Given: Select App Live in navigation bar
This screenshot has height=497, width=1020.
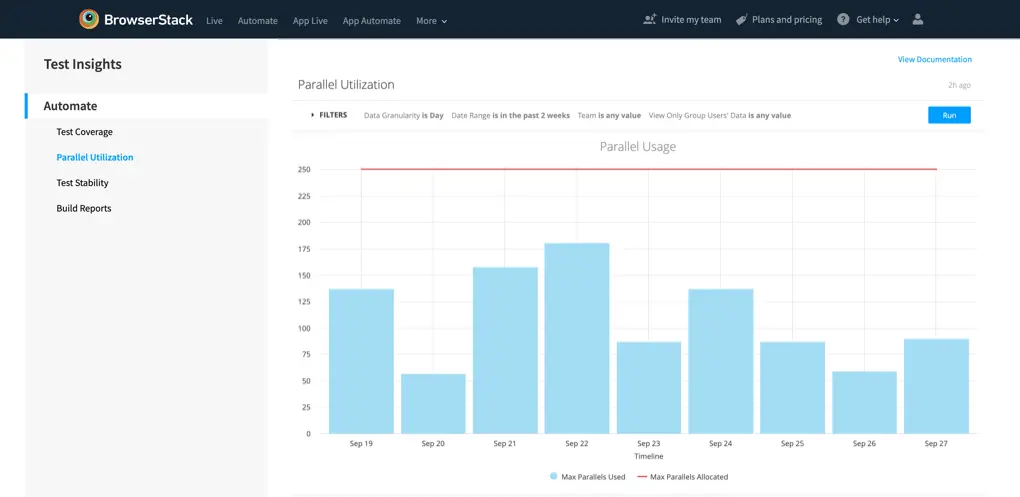Looking at the screenshot, I should (x=310, y=20).
